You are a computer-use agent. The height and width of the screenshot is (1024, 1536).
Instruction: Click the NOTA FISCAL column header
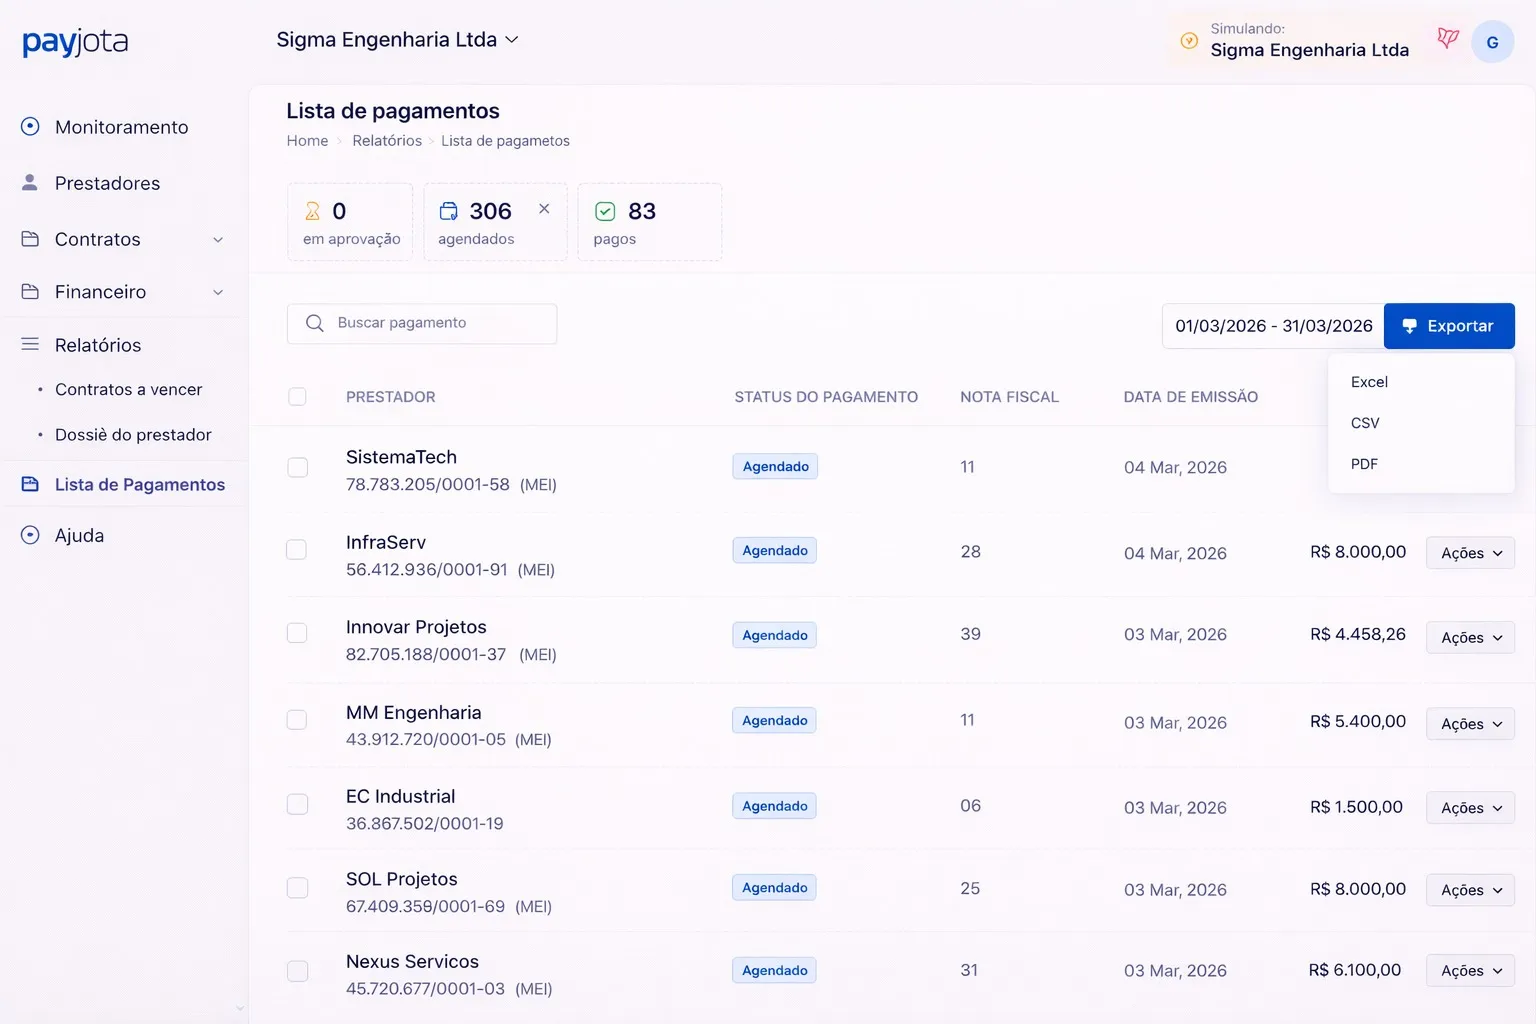(1009, 397)
